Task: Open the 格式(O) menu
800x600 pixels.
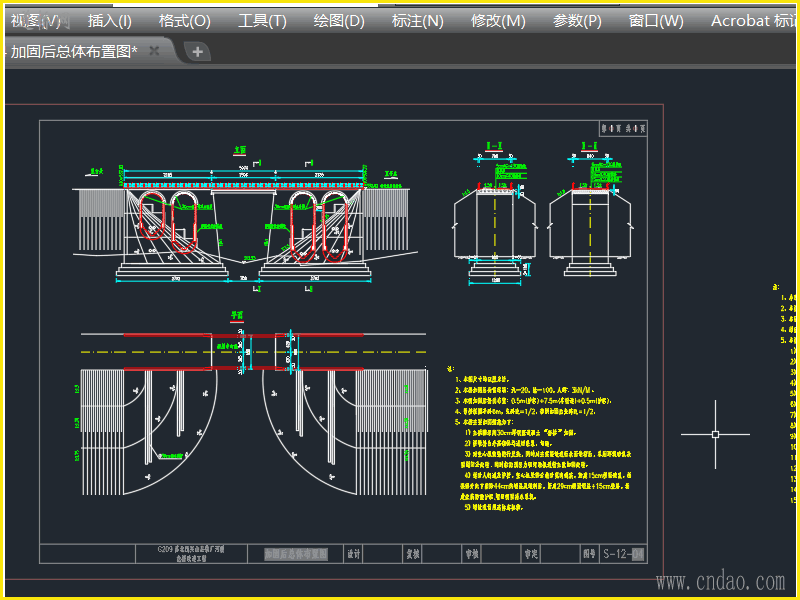Action: pyautogui.click(x=184, y=20)
